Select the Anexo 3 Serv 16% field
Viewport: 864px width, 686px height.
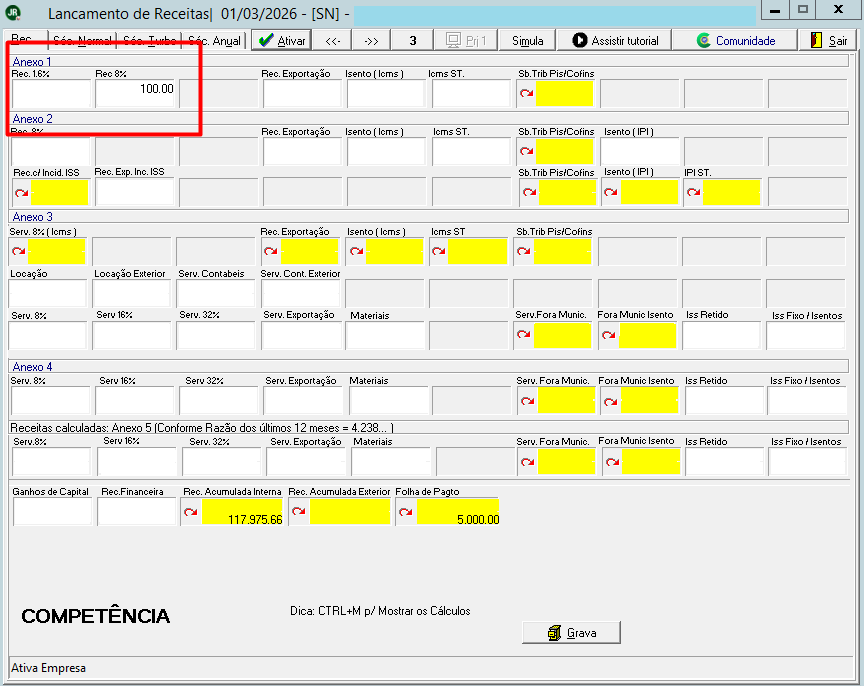click(132, 335)
